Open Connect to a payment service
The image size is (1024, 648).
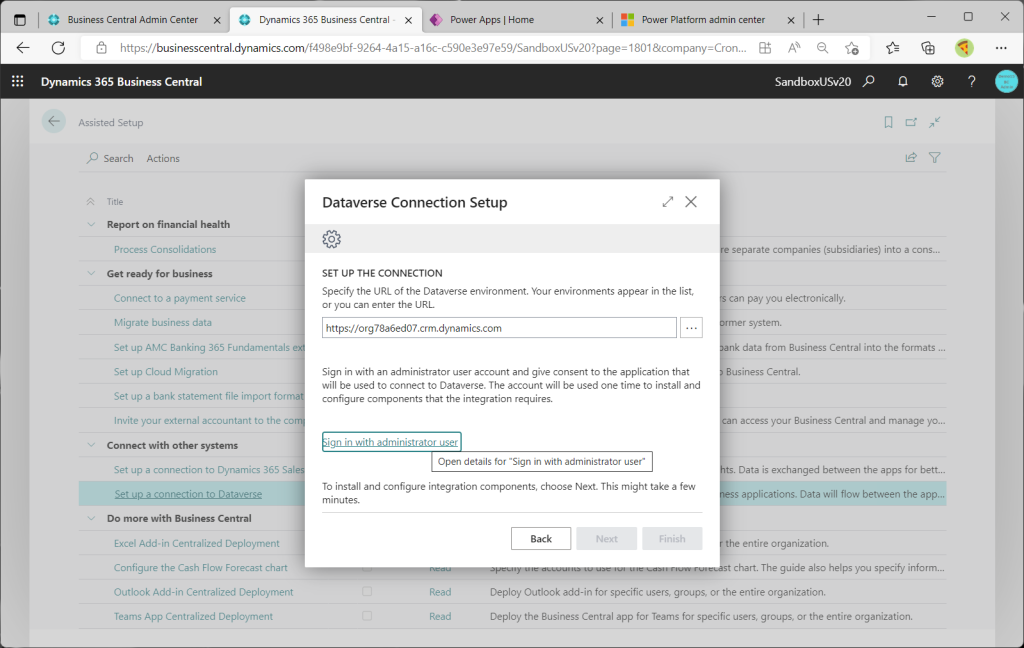(x=180, y=298)
